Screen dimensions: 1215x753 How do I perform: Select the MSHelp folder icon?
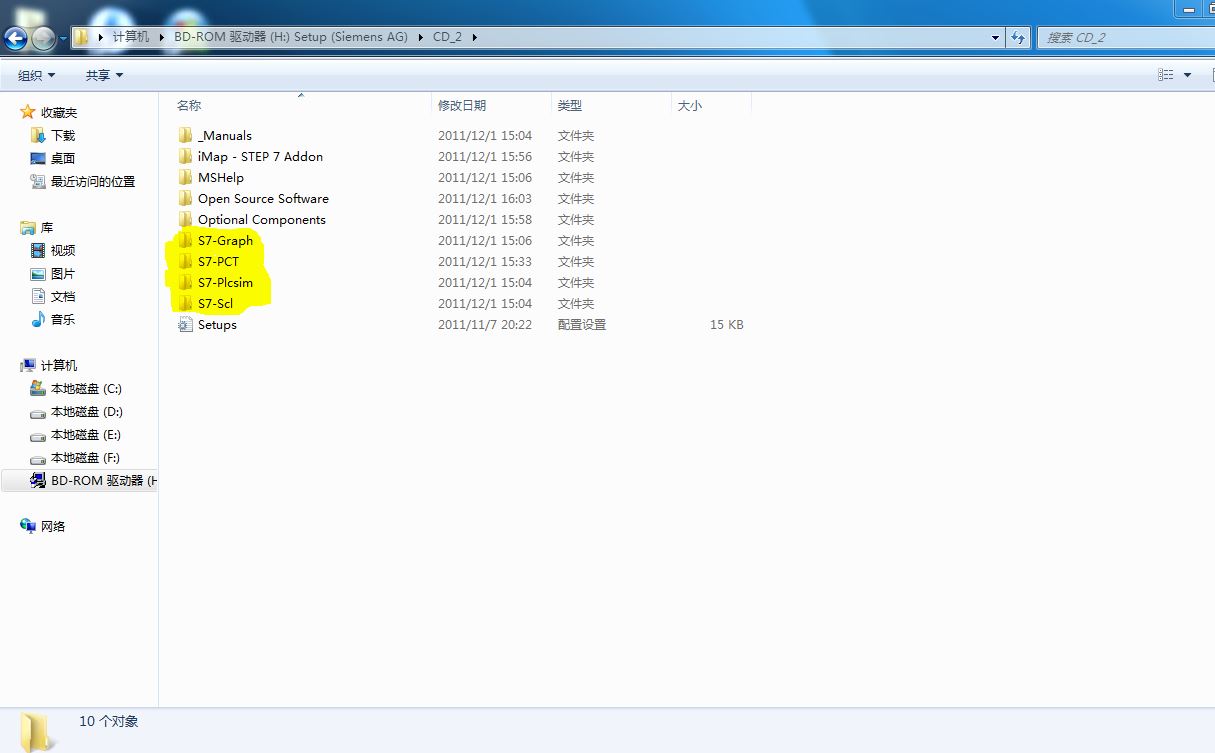tap(185, 177)
